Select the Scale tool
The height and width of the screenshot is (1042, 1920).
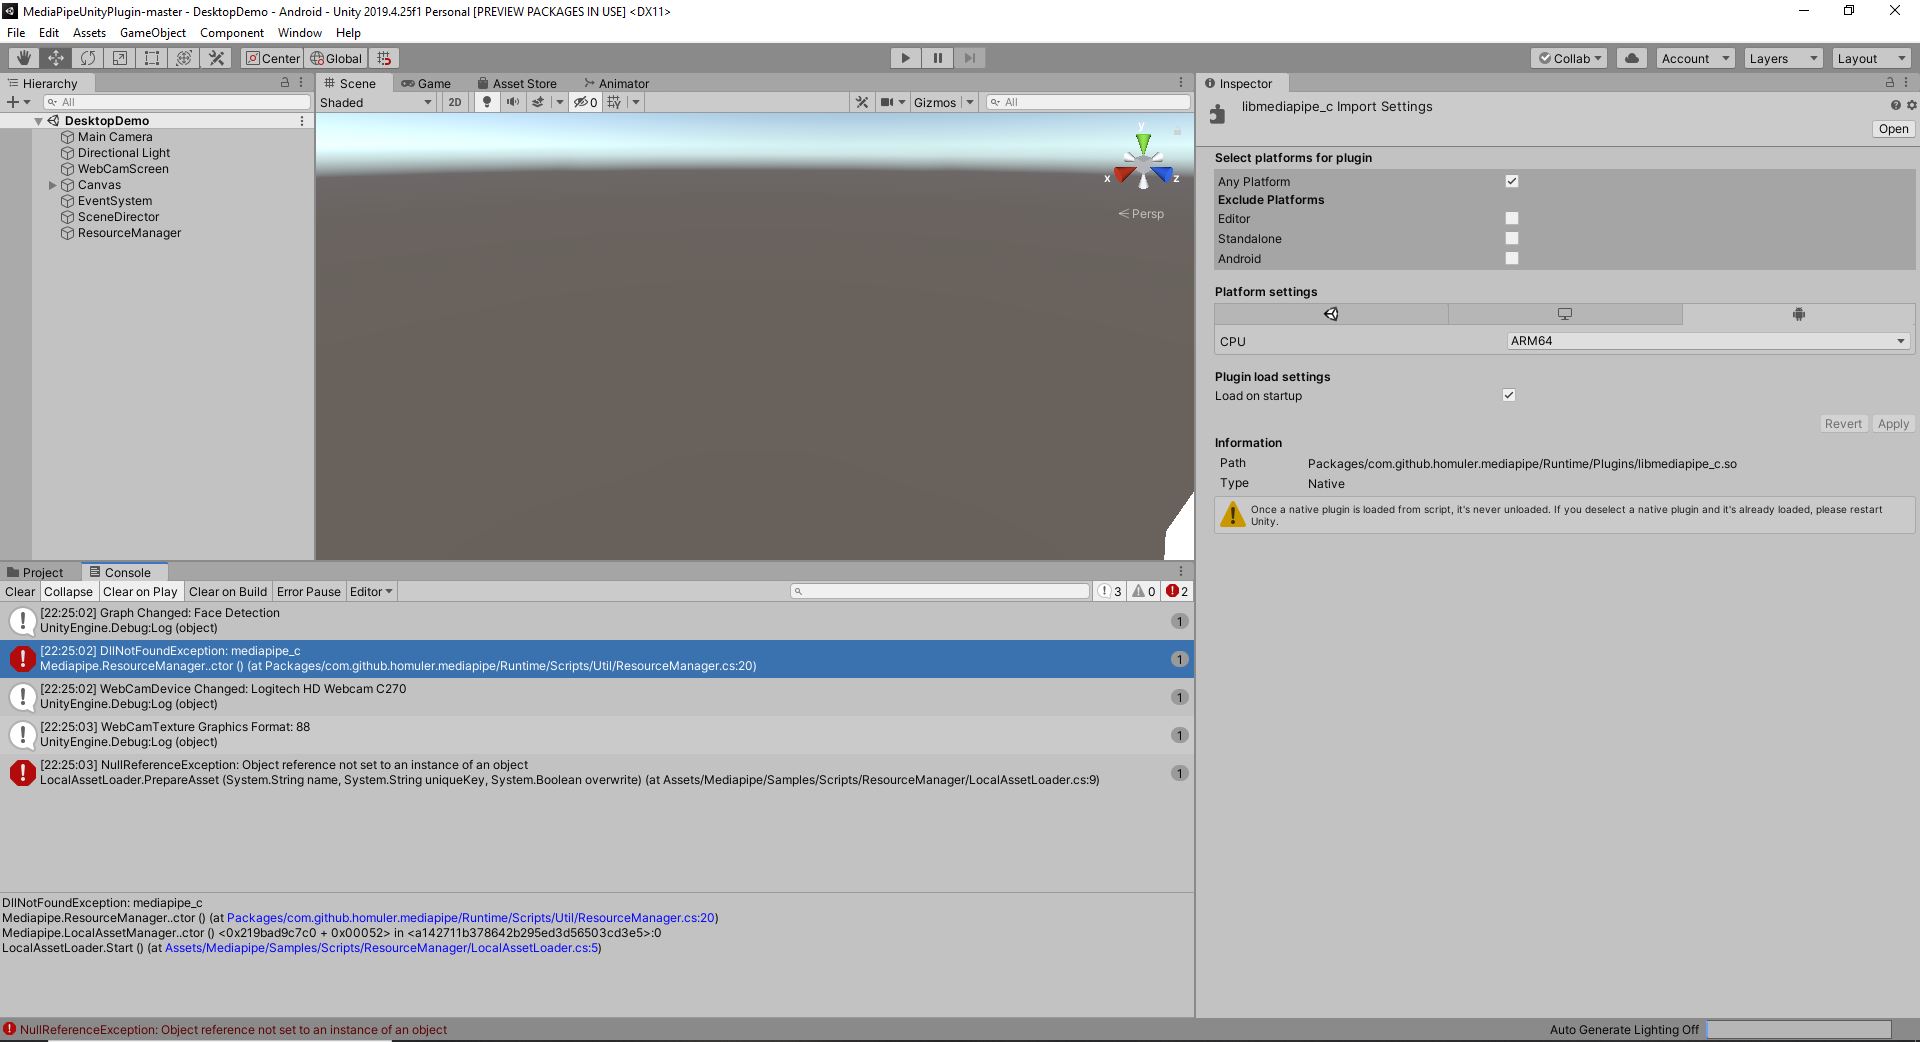[120, 58]
